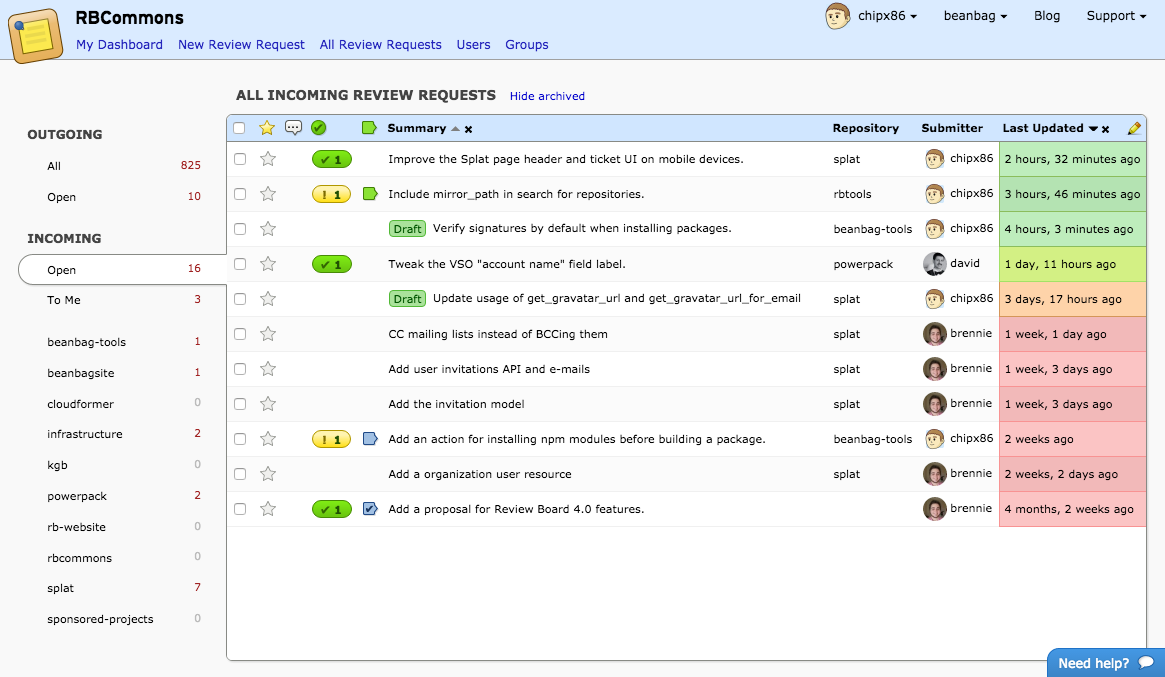Check the 'Update usage of get_gravatar_url' row checkbox
This screenshot has height=677, width=1165.
[x=240, y=299]
